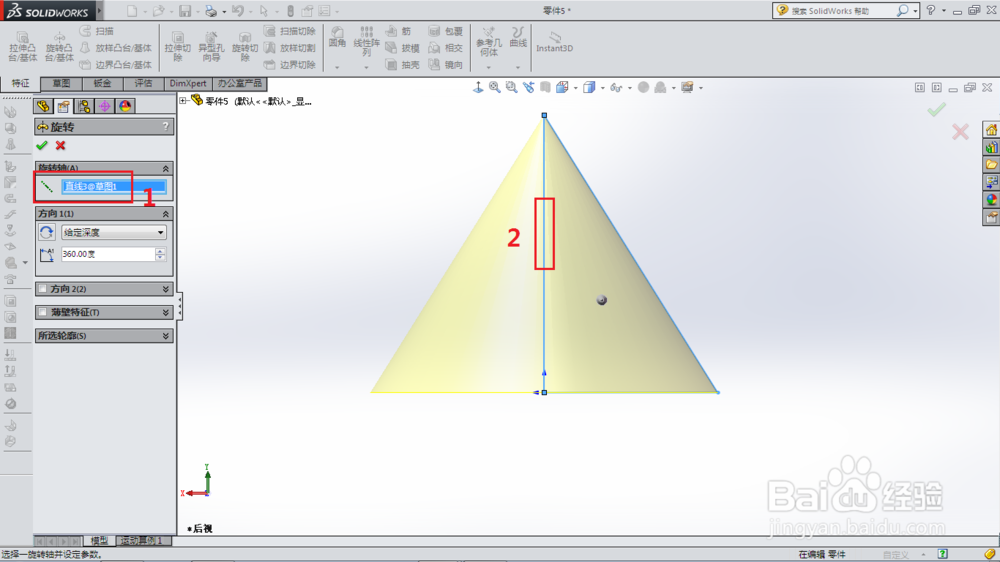Screen dimensions: 1000x562
Task: Choose the Swept Cut (扫描切除) tool
Action: click(x=290, y=31)
